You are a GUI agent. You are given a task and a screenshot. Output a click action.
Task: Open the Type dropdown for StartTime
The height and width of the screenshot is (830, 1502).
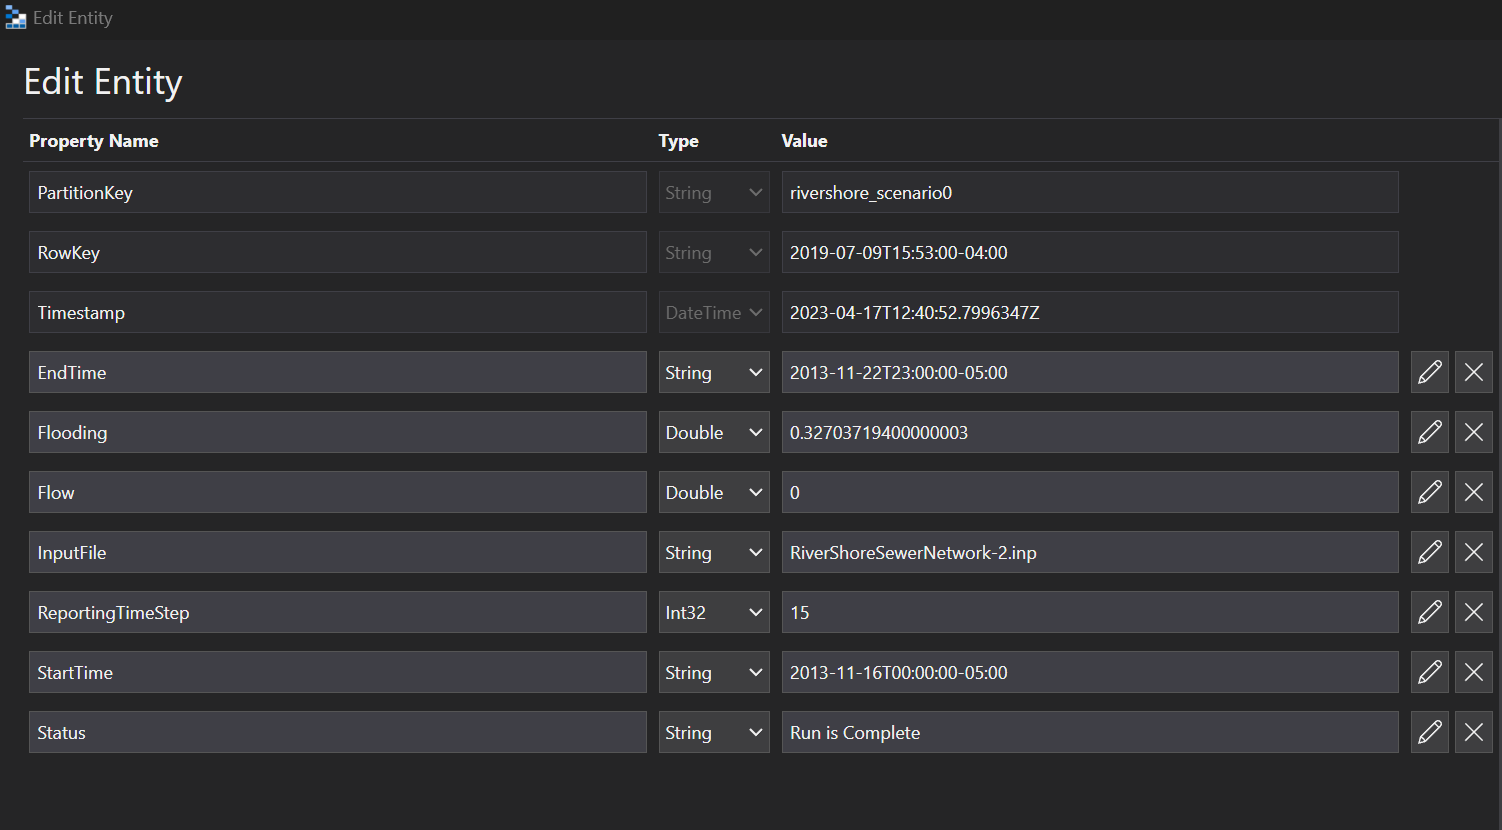click(x=714, y=672)
